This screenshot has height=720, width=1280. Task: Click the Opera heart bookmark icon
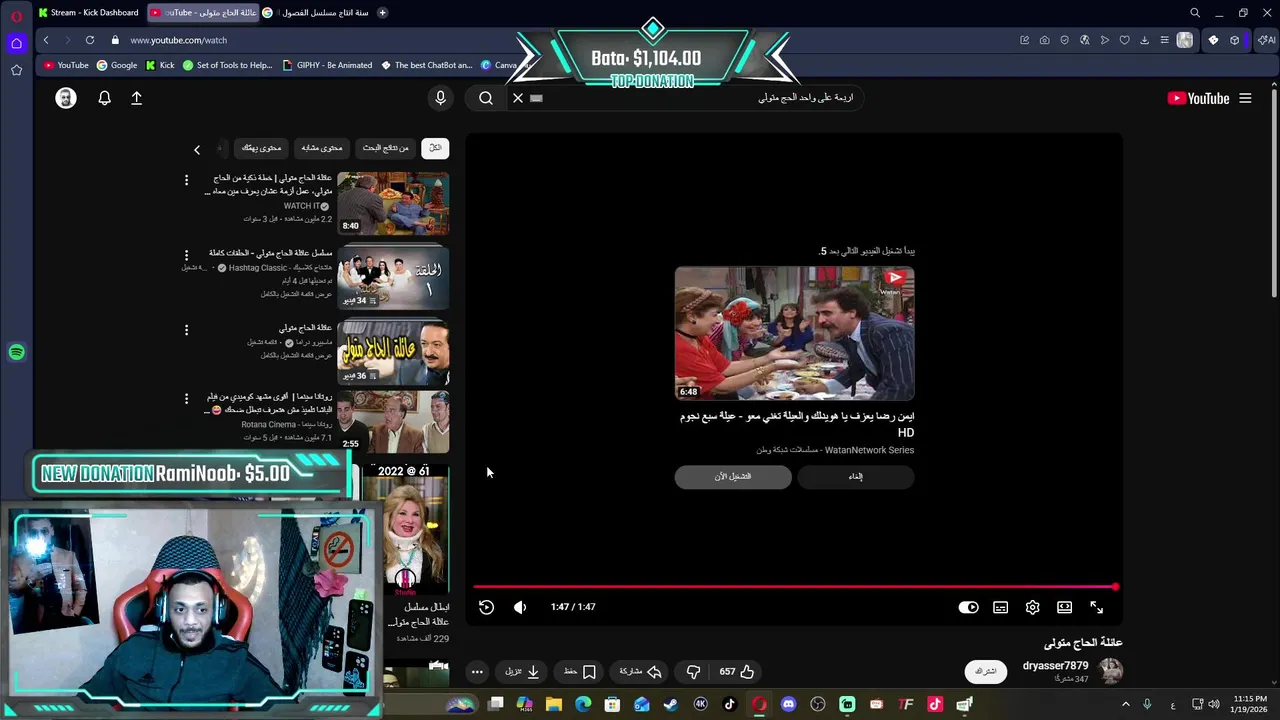pos(1125,40)
